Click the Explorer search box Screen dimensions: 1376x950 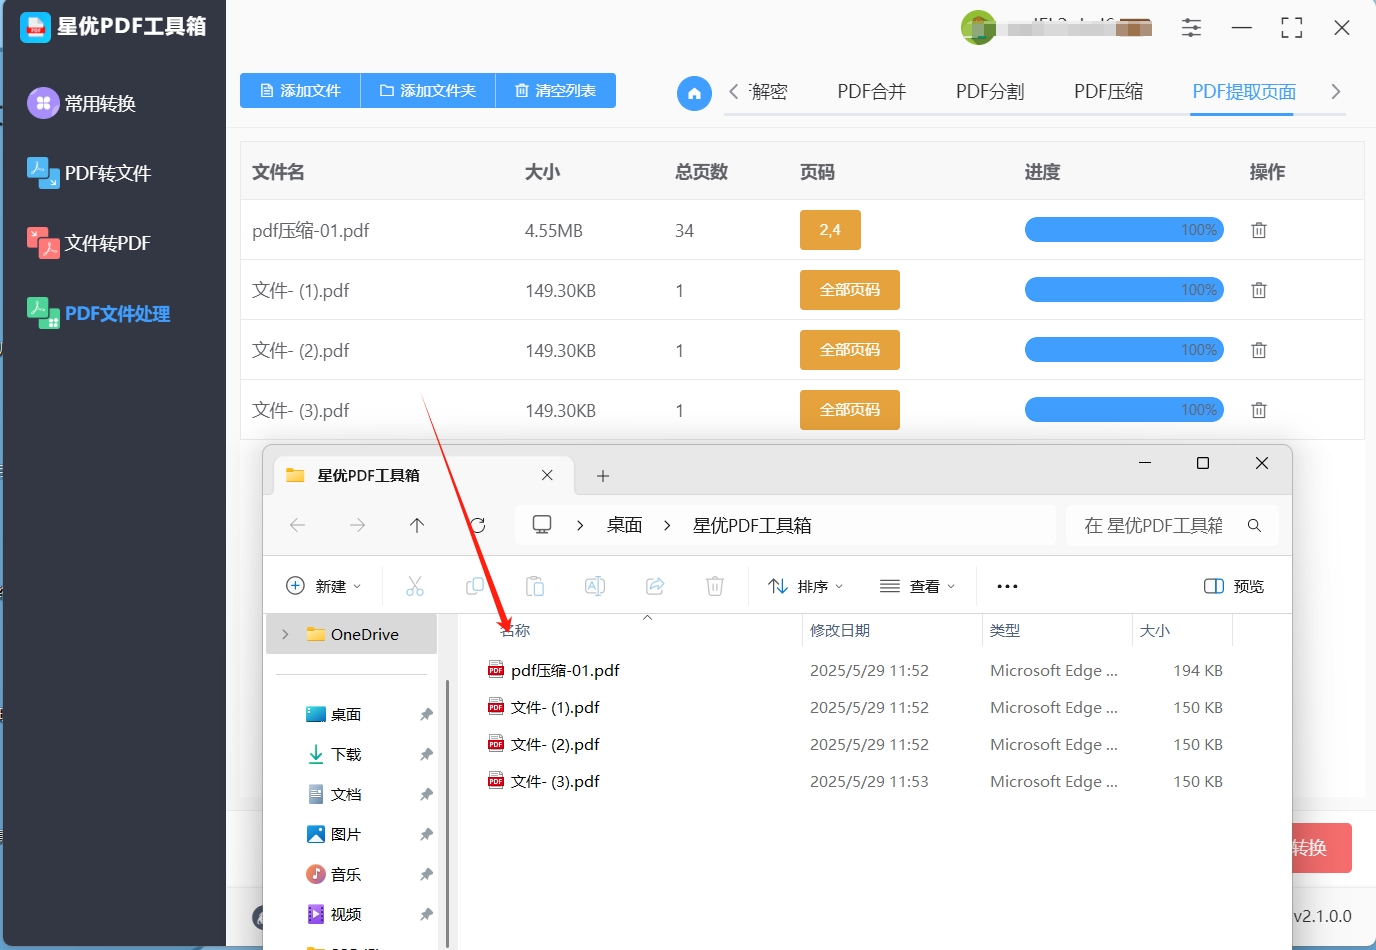[x=1172, y=525]
